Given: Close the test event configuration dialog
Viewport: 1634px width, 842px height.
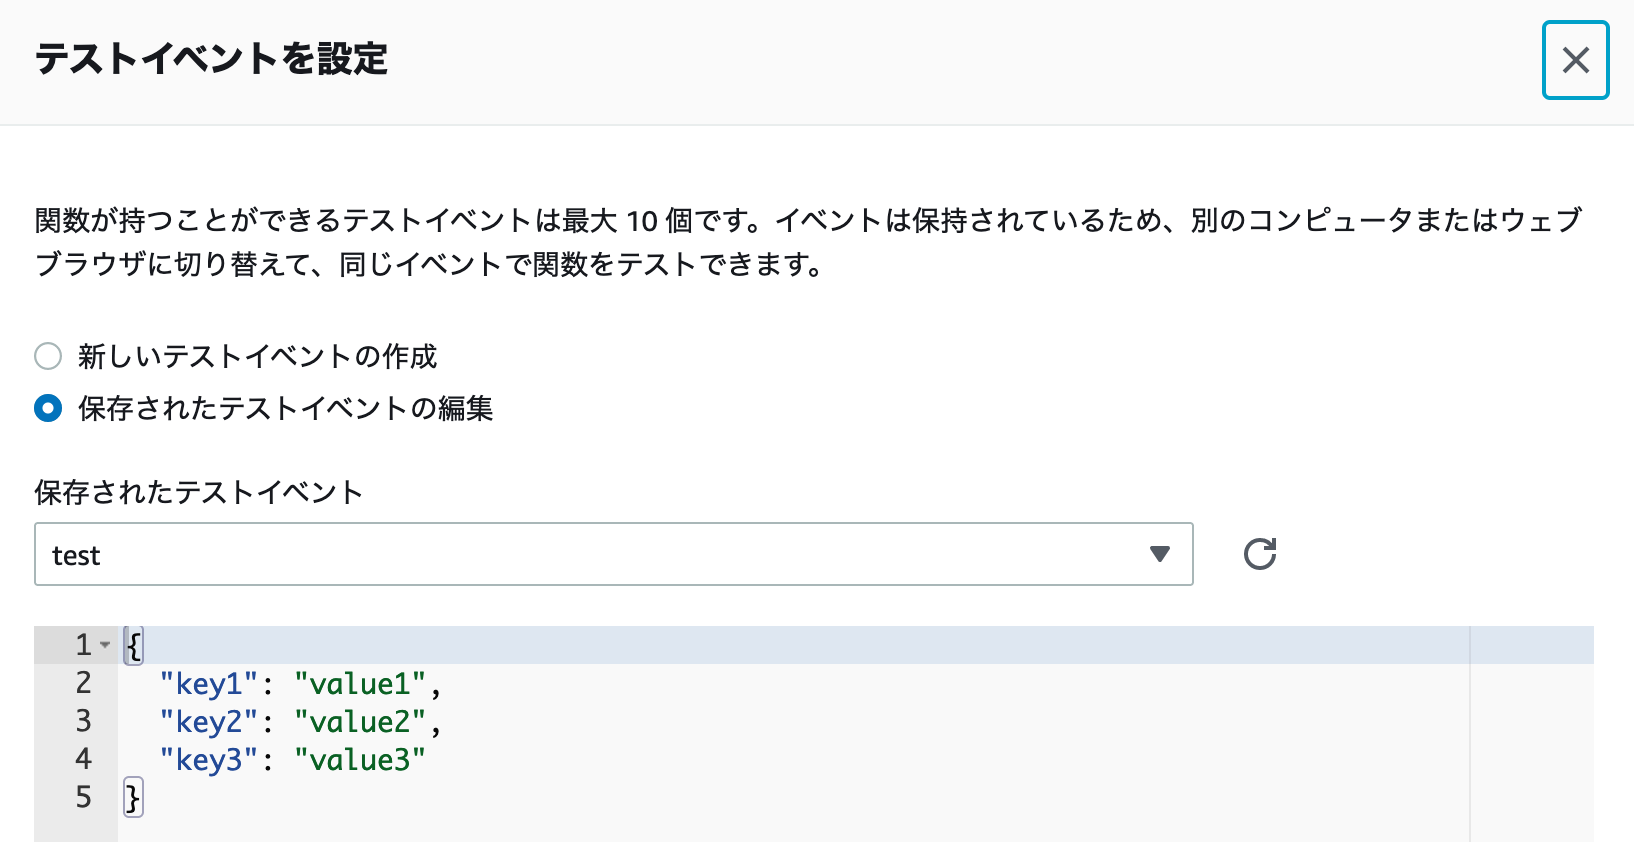Looking at the screenshot, I should (x=1575, y=60).
